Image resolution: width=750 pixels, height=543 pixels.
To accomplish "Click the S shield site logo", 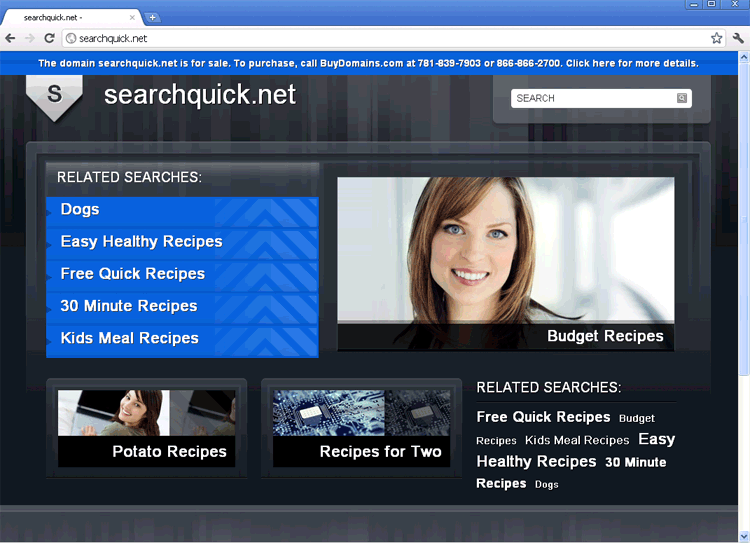I will click(x=54, y=96).
